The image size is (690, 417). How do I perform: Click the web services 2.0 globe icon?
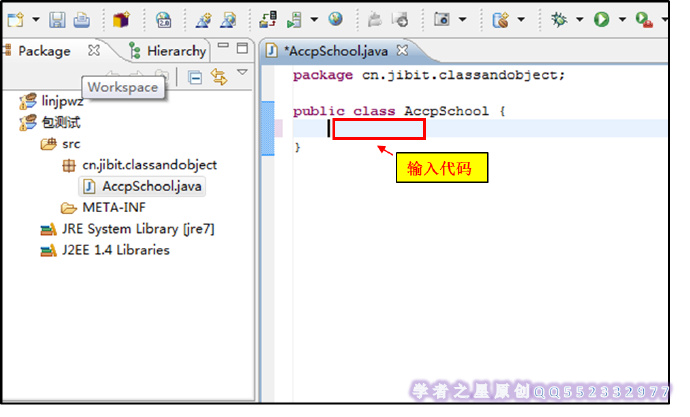[164, 20]
